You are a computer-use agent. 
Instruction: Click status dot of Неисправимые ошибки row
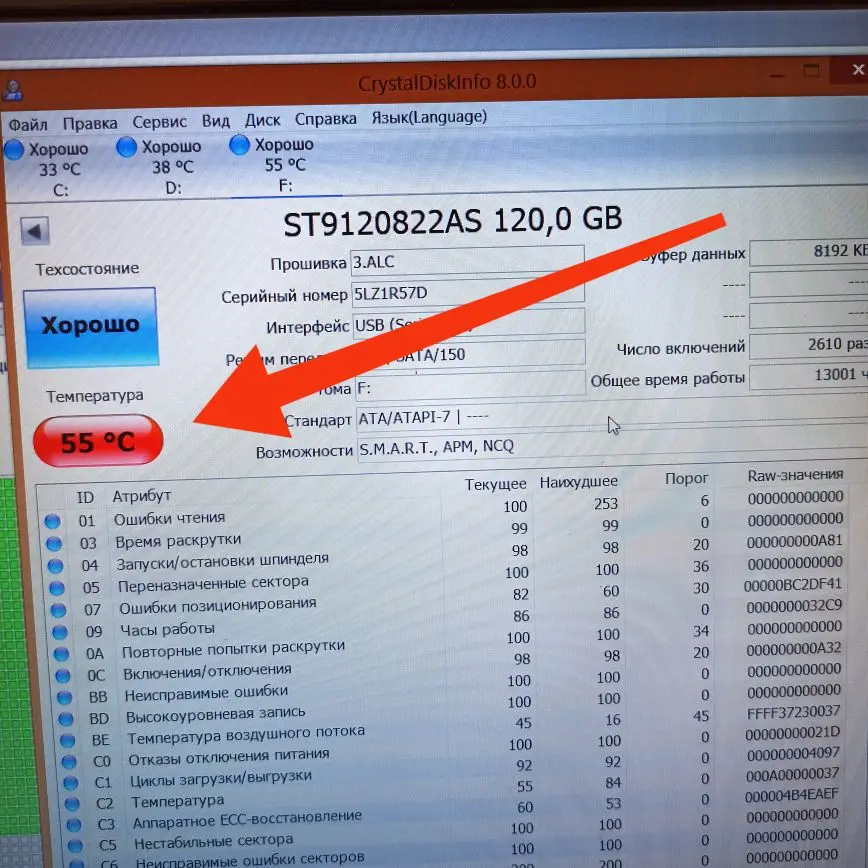[x=65, y=697]
